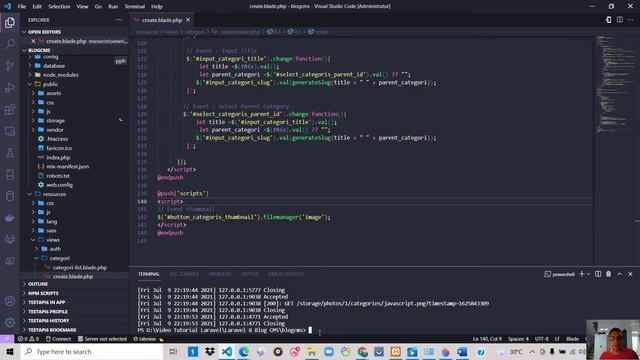Open the Manage gear settings
The height and width of the screenshot is (360, 640).
10,322
